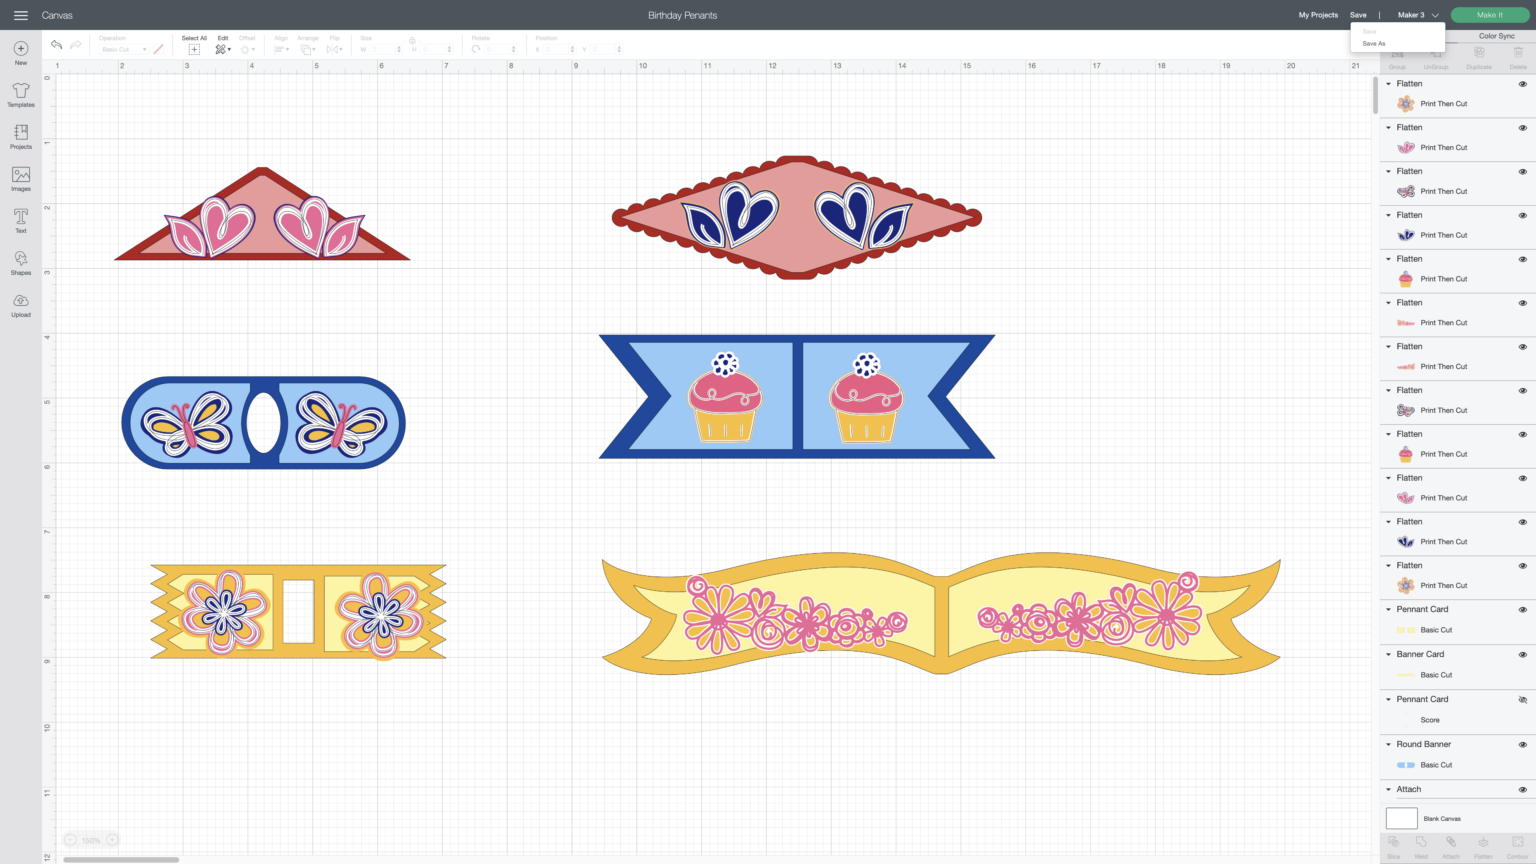Click the Weld icon in the layers footer

pos(1421,842)
